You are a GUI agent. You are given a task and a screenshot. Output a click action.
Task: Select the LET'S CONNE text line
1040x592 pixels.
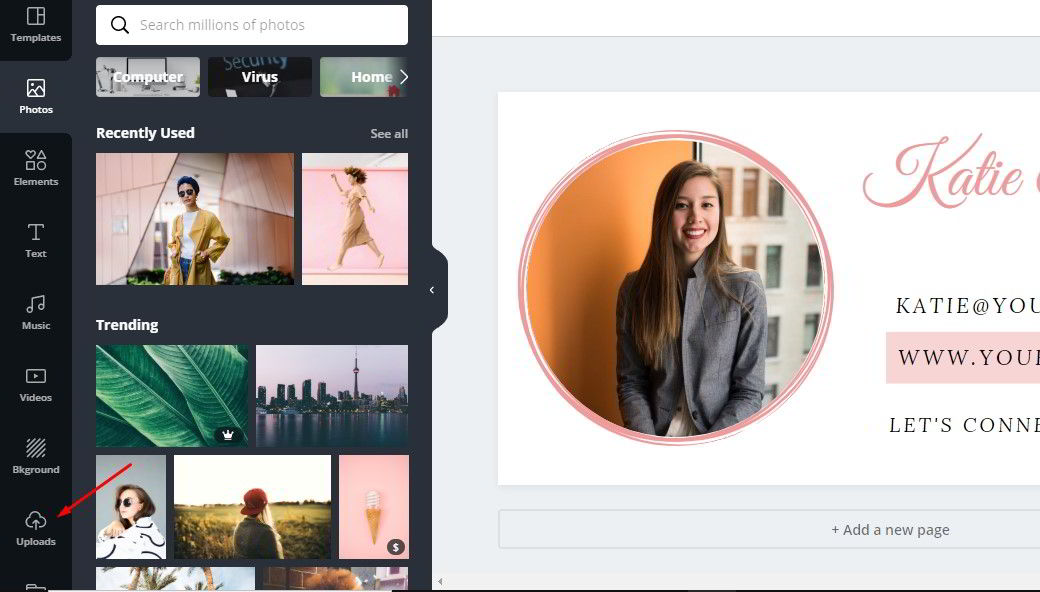(x=964, y=426)
